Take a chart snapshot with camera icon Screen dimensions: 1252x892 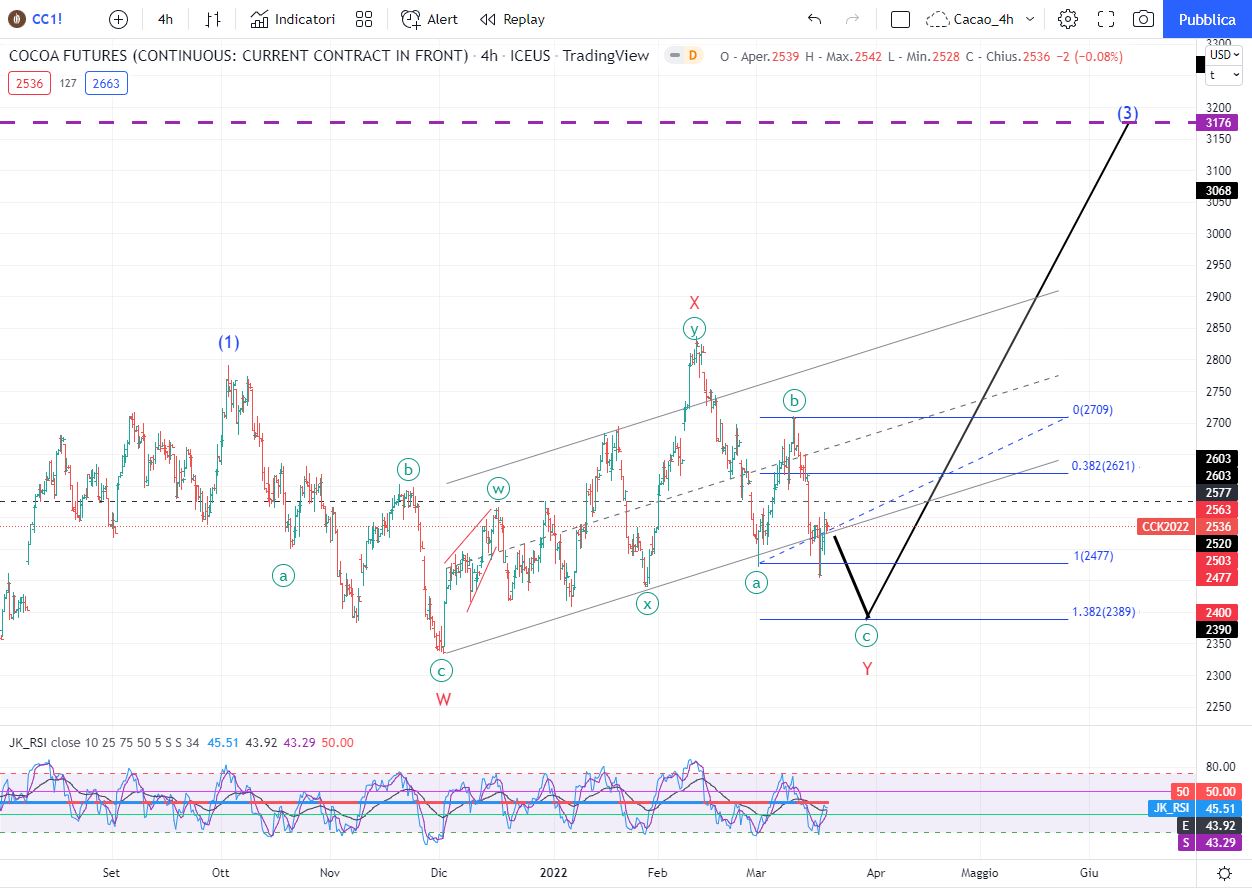[x=1143, y=19]
